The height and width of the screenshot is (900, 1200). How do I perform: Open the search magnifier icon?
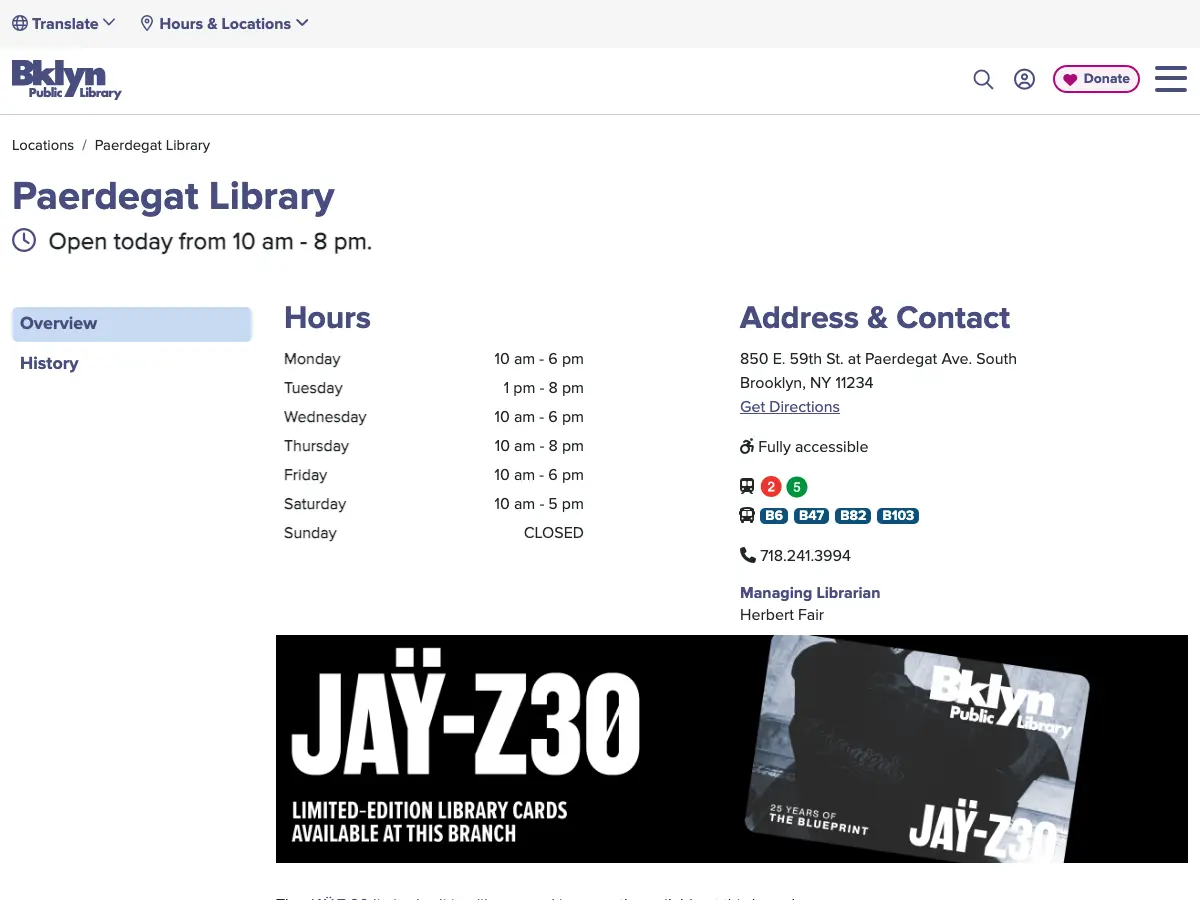[x=983, y=79]
